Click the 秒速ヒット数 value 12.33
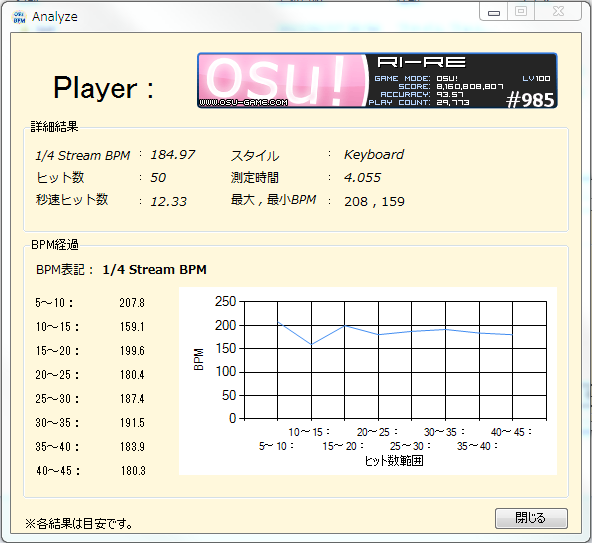 pyautogui.click(x=168, y=201)
